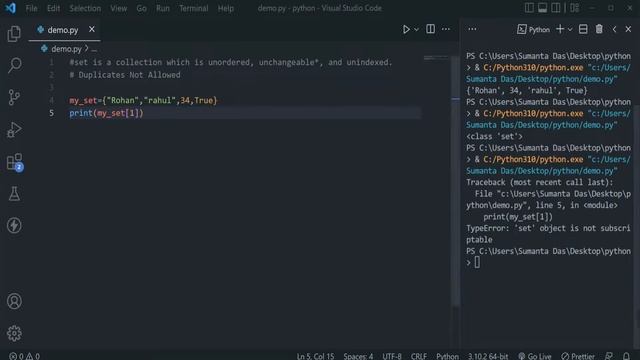
Task: Toggle secondary side bar layout icon
Action: (x=556, y=8)
